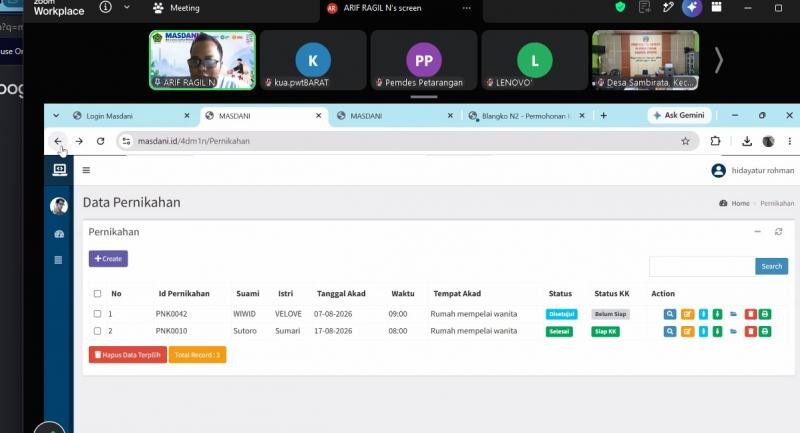This screenshot has width=800, height=433.
Task: Select kua.pwtBARAT participant tile
Action: (313, 60)
